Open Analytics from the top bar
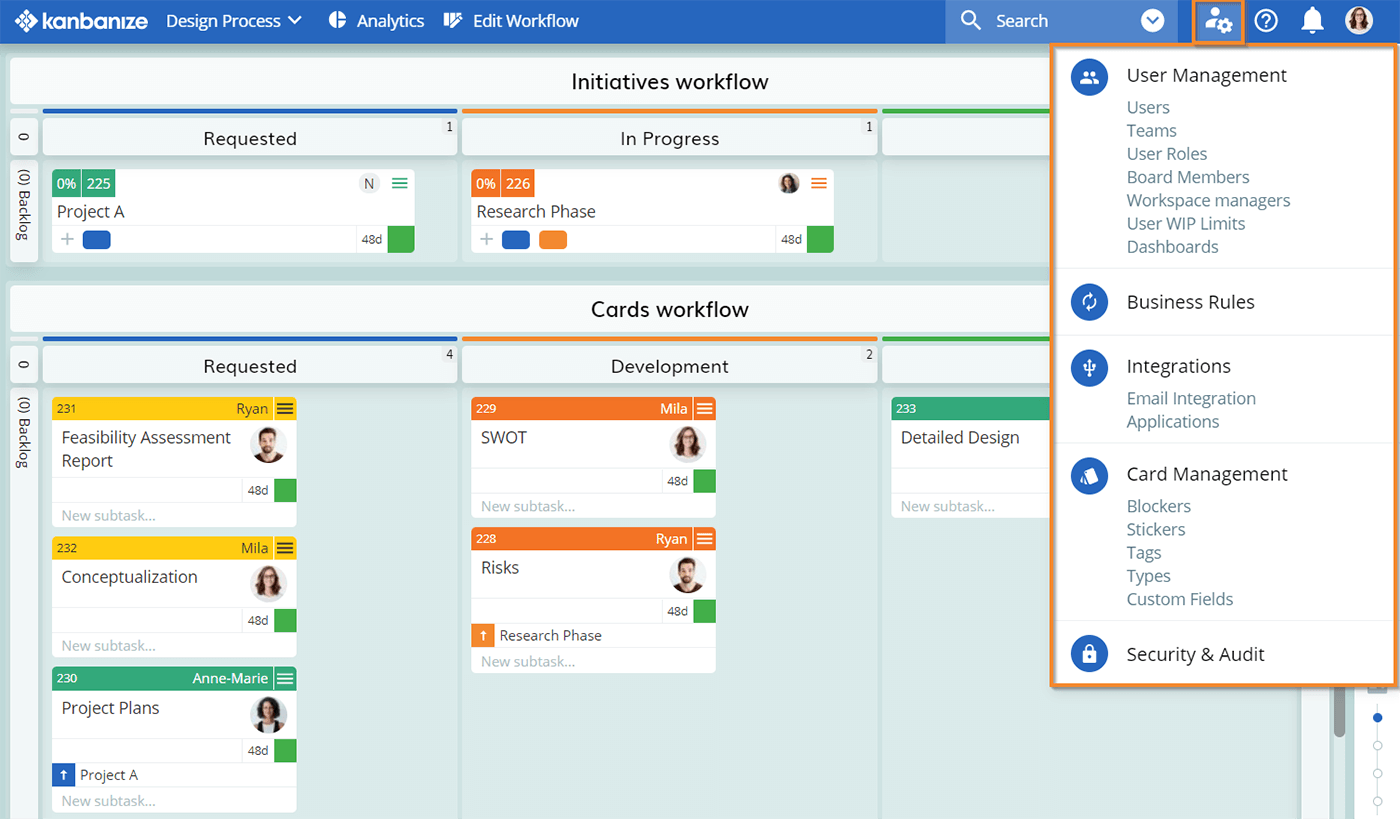Image resolution: width=1400 pixels, height=819 pixels. point(376,21)
